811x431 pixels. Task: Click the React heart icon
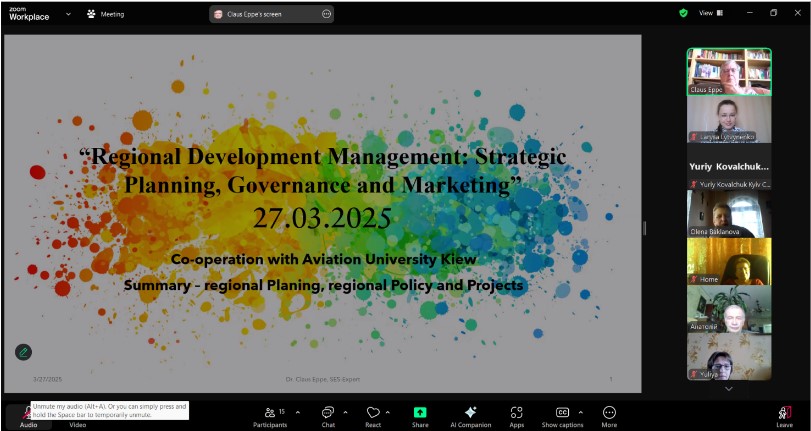[372, 413]
